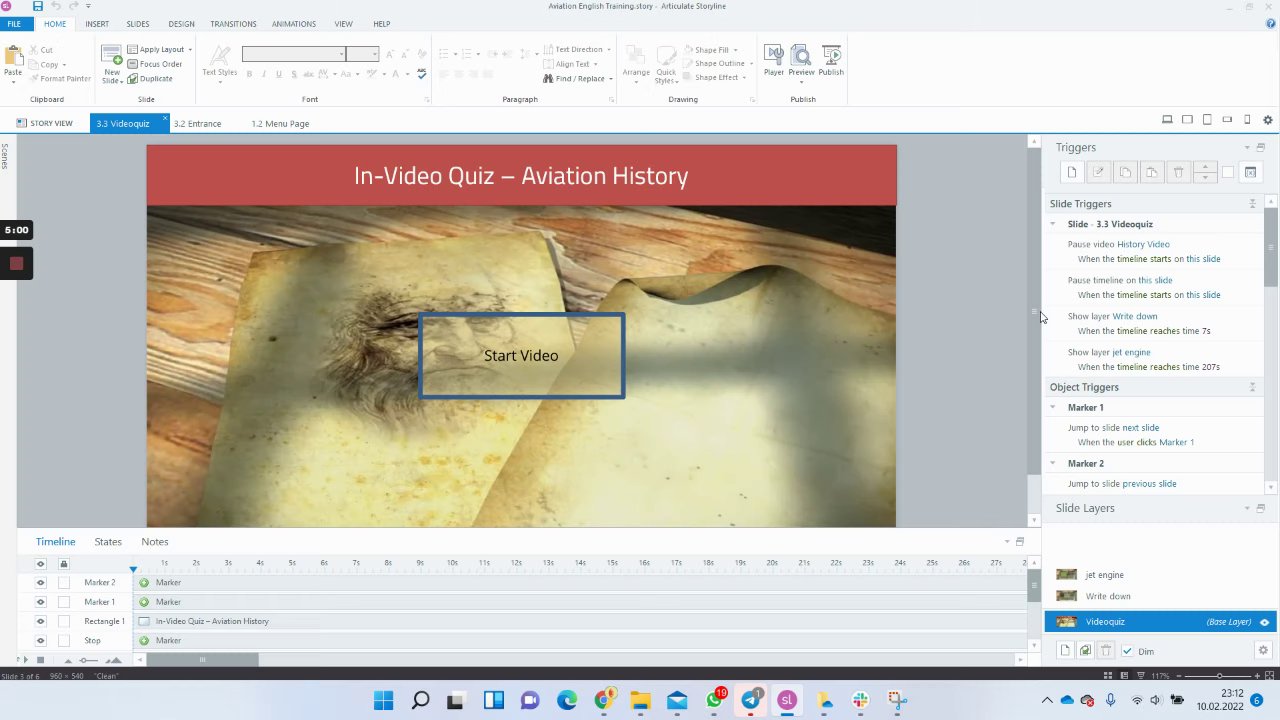Add a new slide layer
Viewport: 1280px width, 720px height.
[x=1065, y=651]
